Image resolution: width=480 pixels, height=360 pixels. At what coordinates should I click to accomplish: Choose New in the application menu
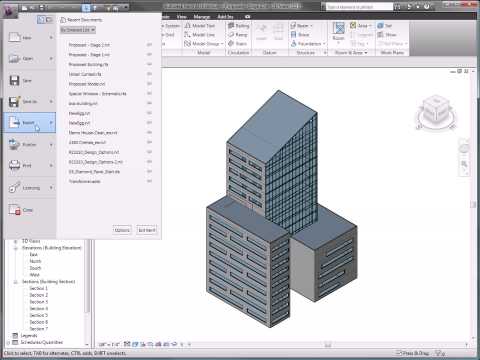30,38
